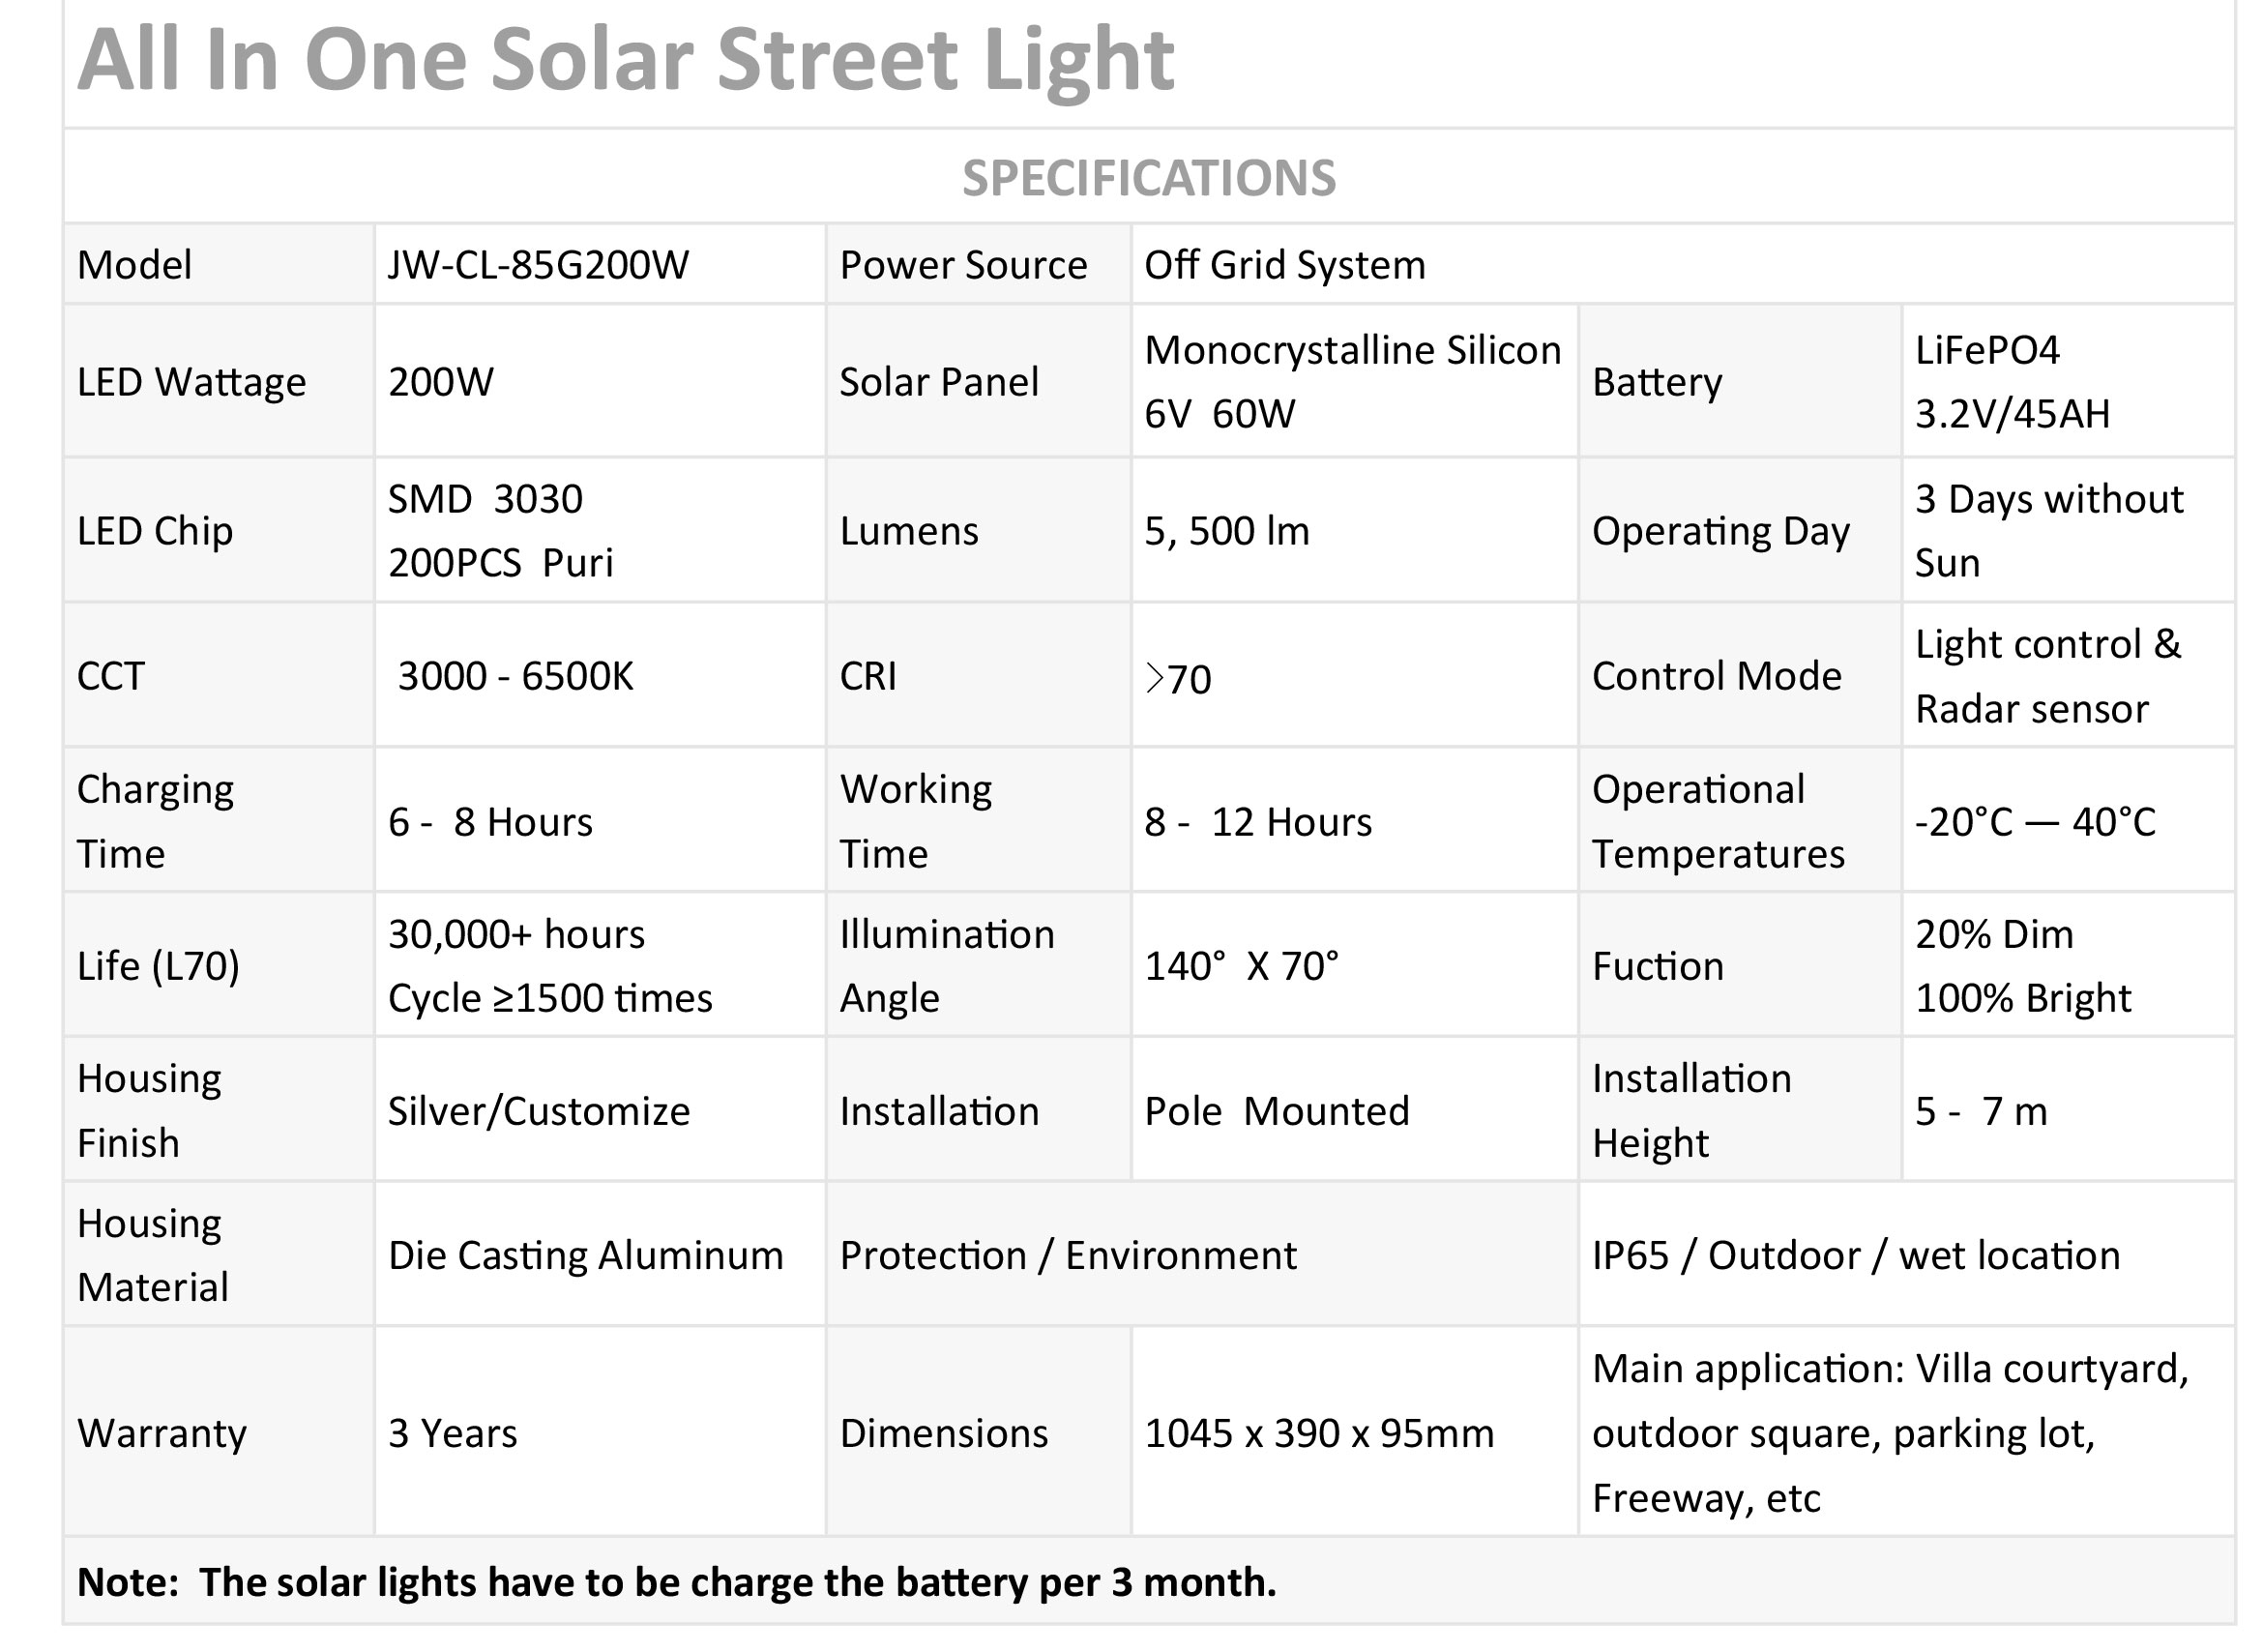Select the 'IP65 / Outdoor / wet location' cell

(x=1855, y=1255)
